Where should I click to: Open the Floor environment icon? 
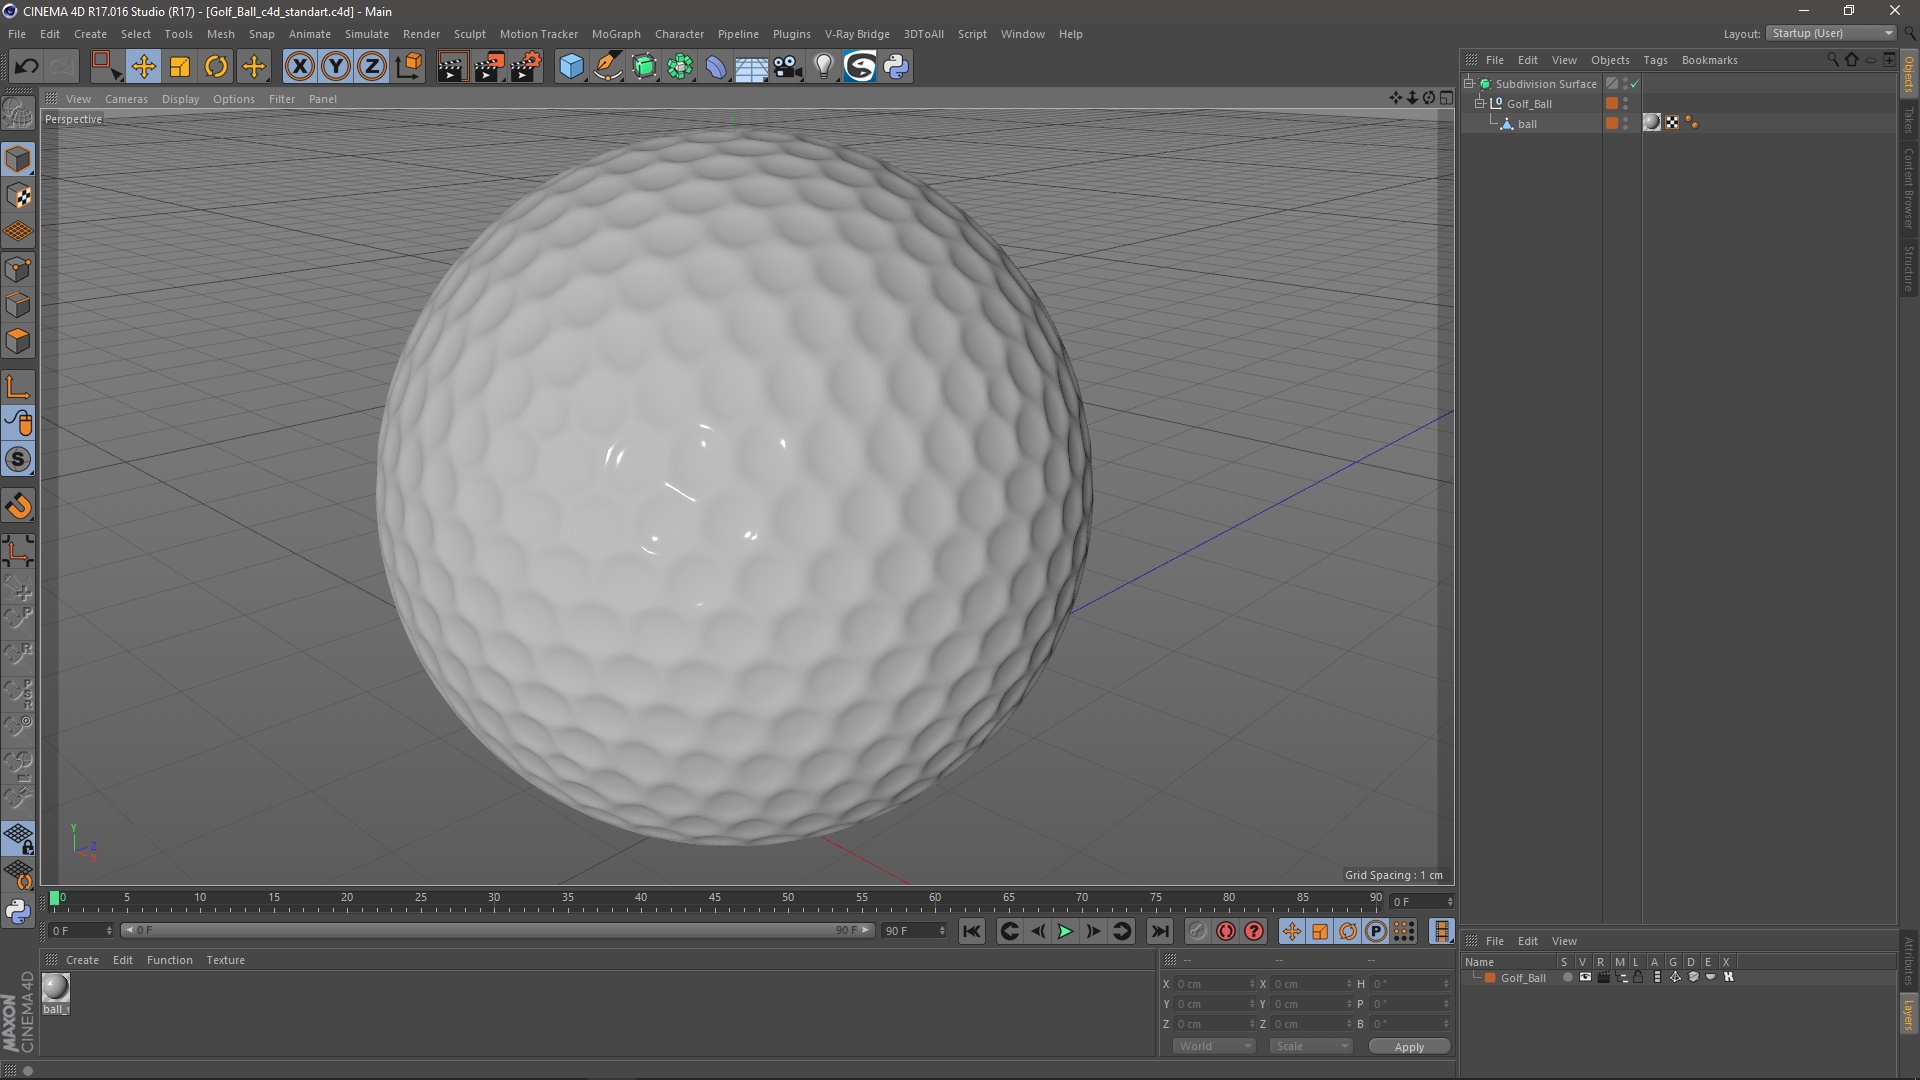pos(751,67)
